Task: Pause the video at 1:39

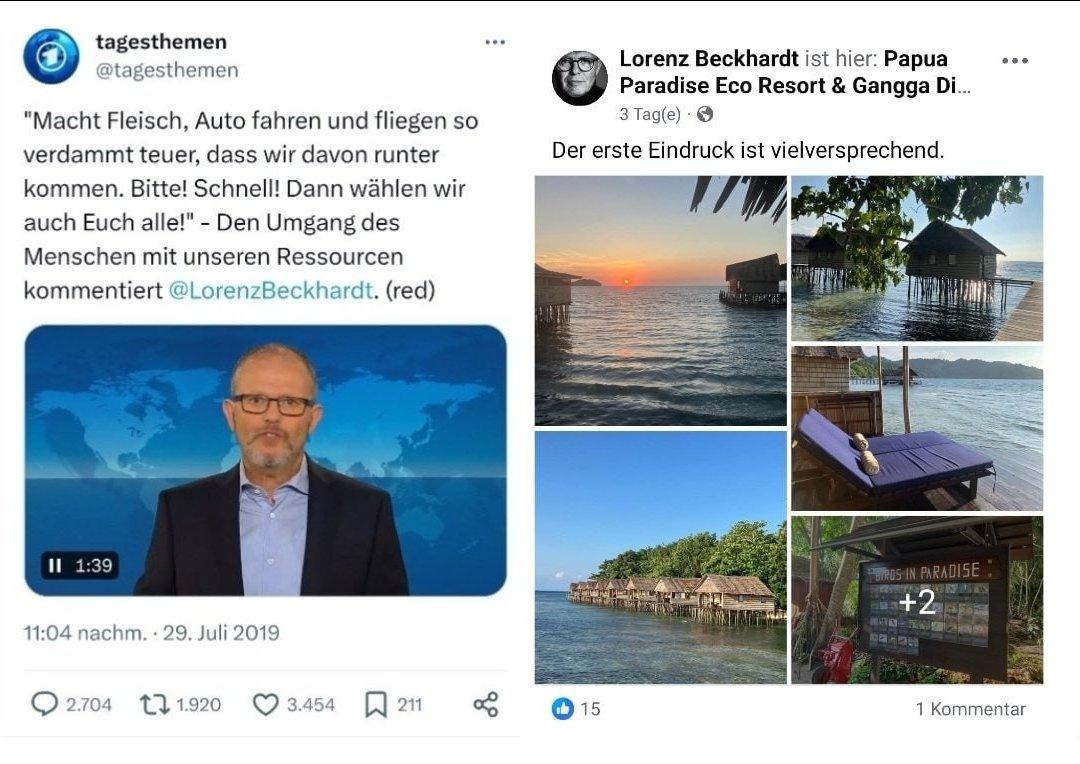Action: 54,566
